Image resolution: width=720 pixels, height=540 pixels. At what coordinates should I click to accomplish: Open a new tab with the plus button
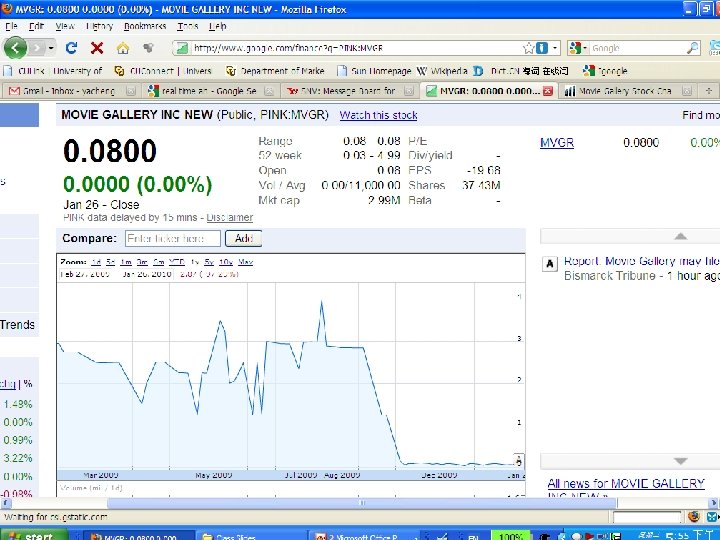[709, 91]
